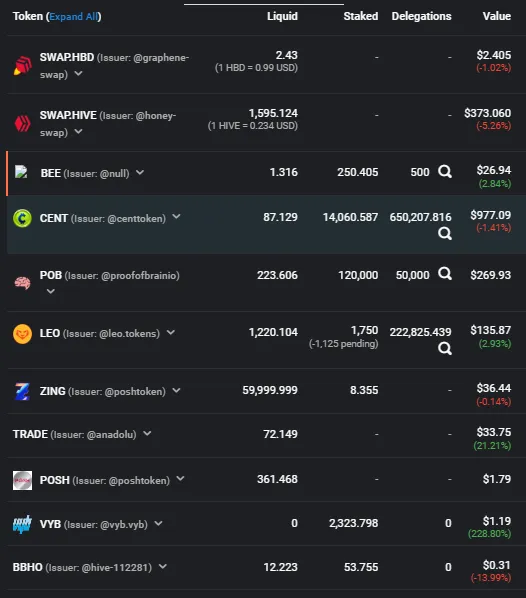526x598 pixels.
Task: Click the VYB token logo
Action: pyautogui.click(x=23, y=525)
